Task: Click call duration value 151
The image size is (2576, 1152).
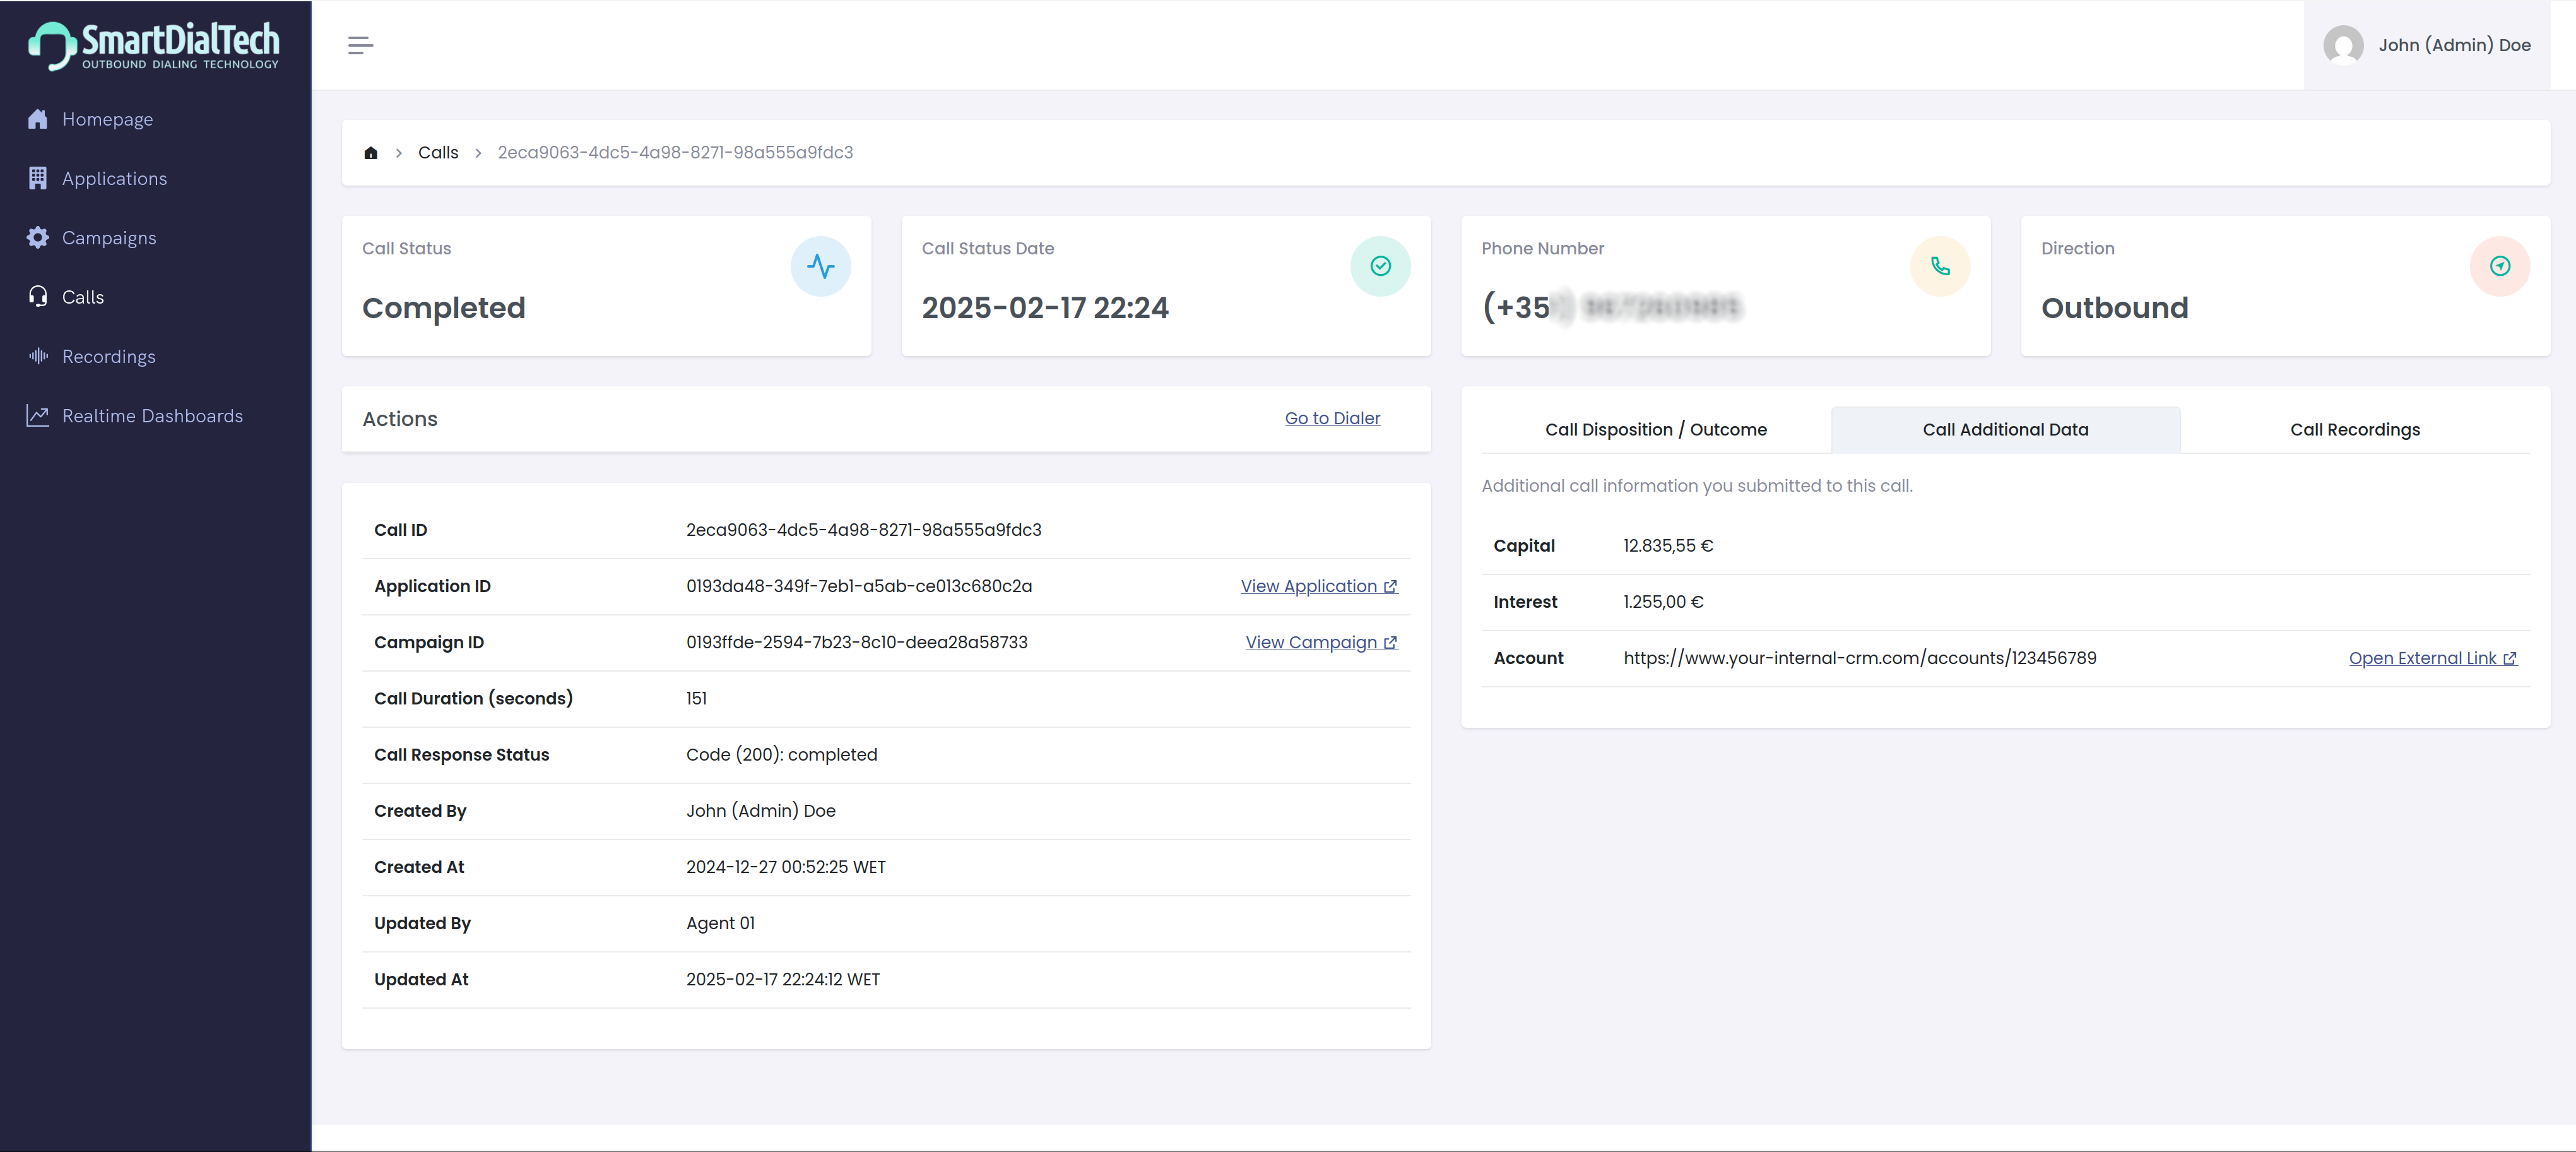Action: [696, 698]
